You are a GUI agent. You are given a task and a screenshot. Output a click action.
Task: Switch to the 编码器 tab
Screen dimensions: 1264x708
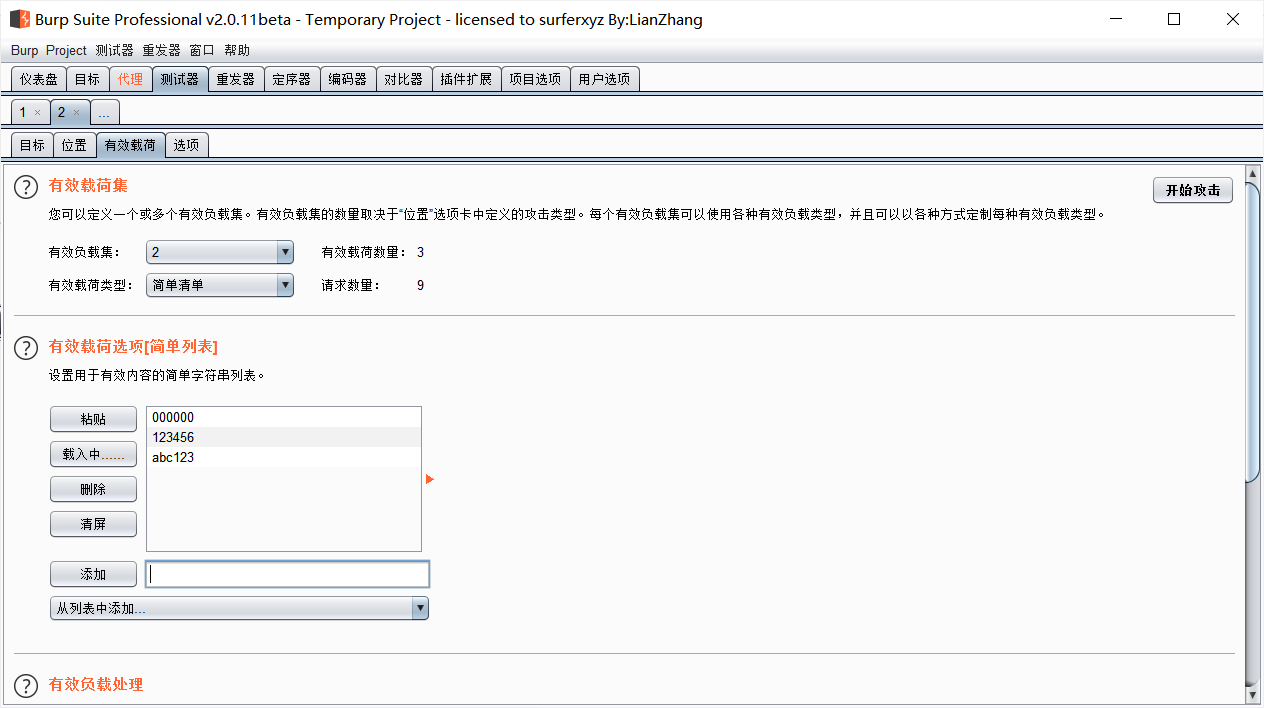click(x=348, y=79)
